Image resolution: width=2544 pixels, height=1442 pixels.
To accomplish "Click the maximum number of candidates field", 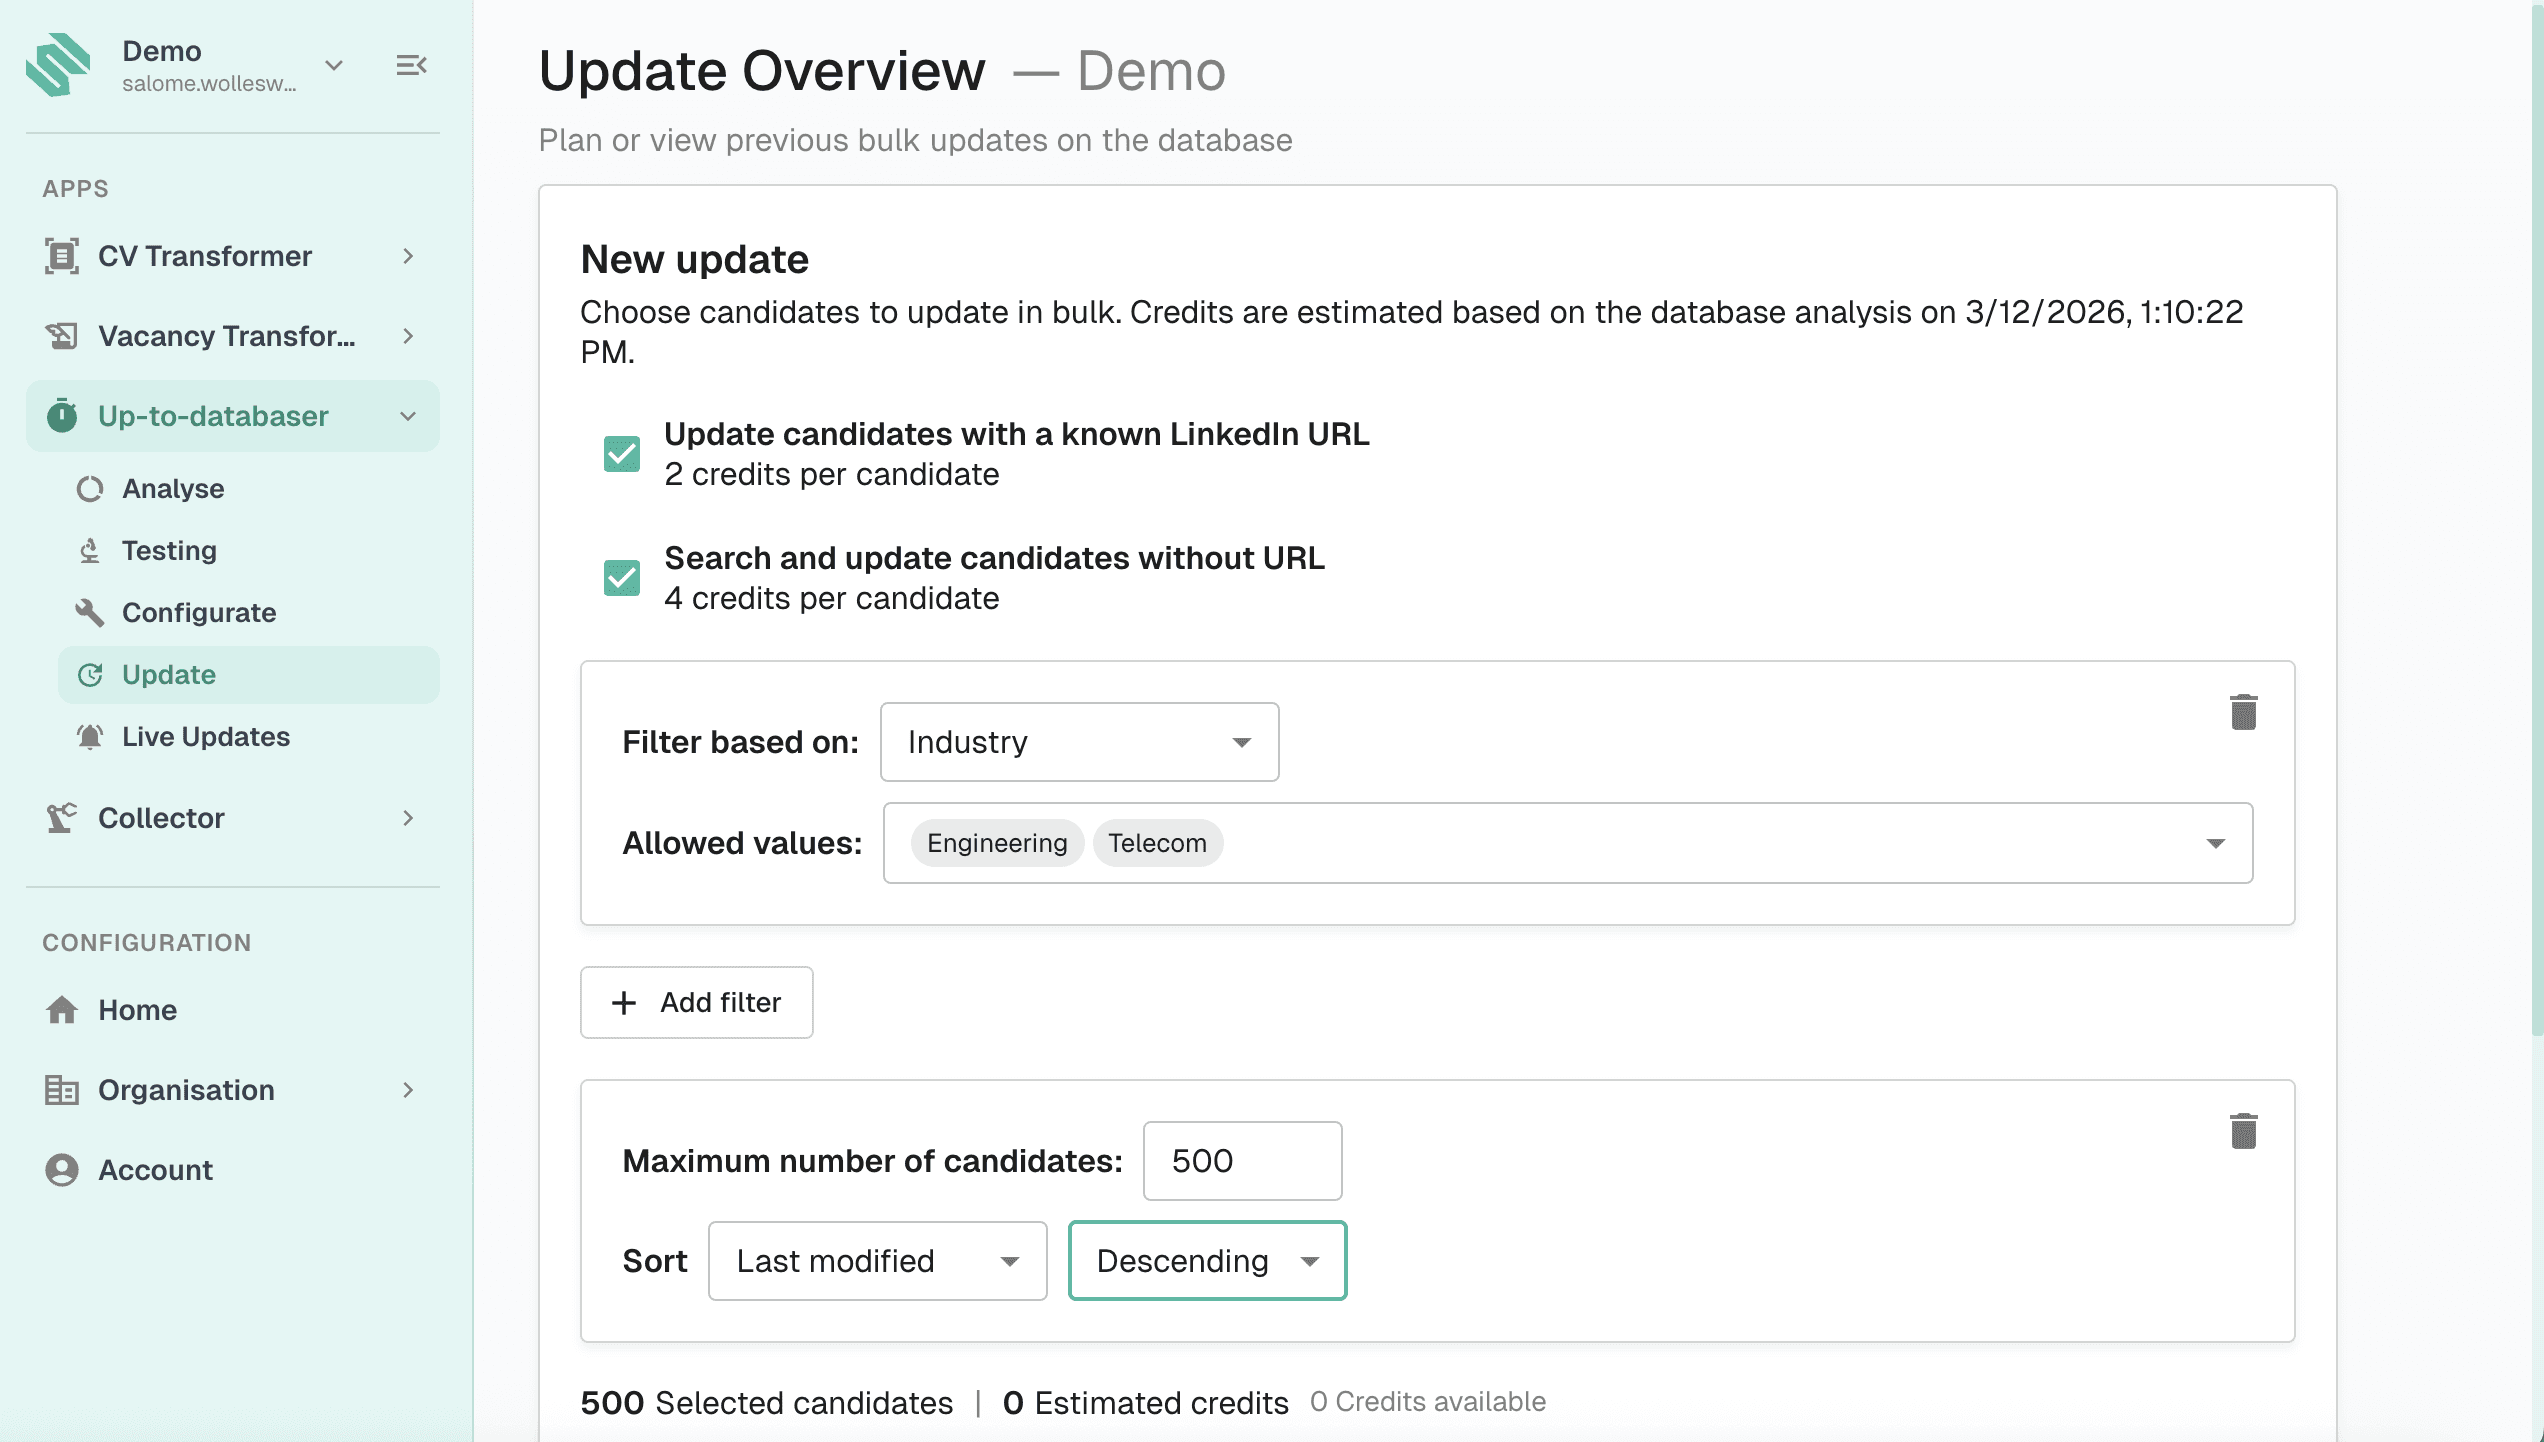I will point(1242,1161).
